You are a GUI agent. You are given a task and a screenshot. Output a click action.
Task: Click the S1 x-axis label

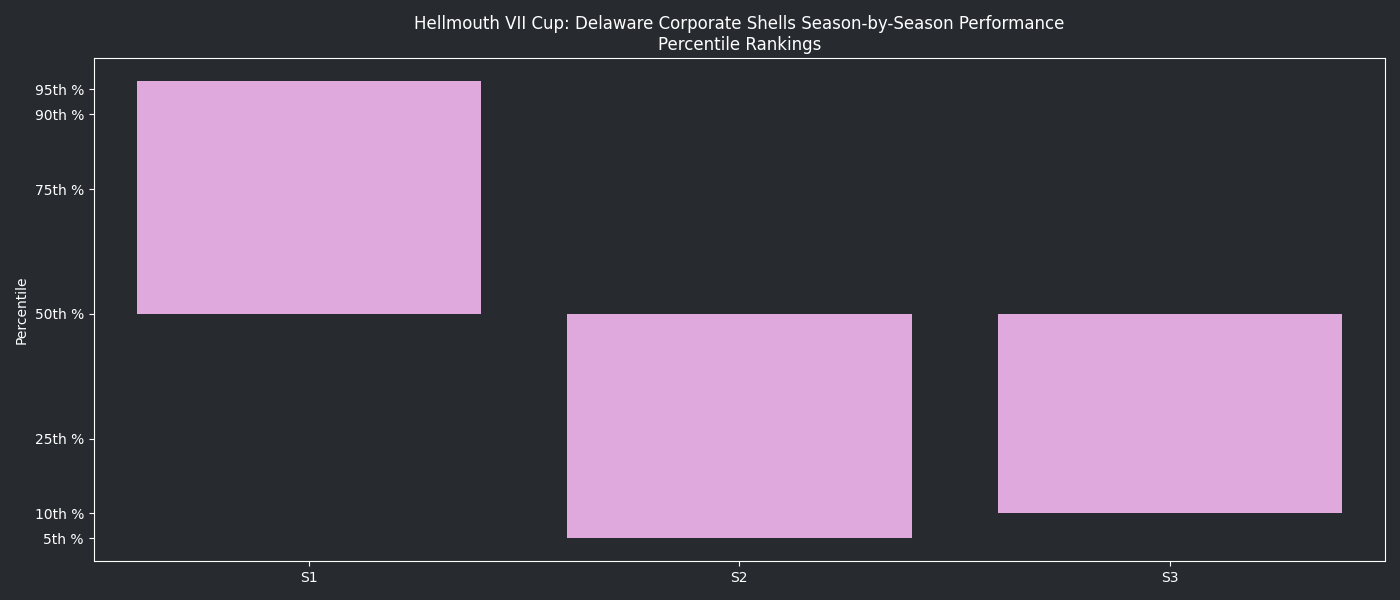[308, 577]
